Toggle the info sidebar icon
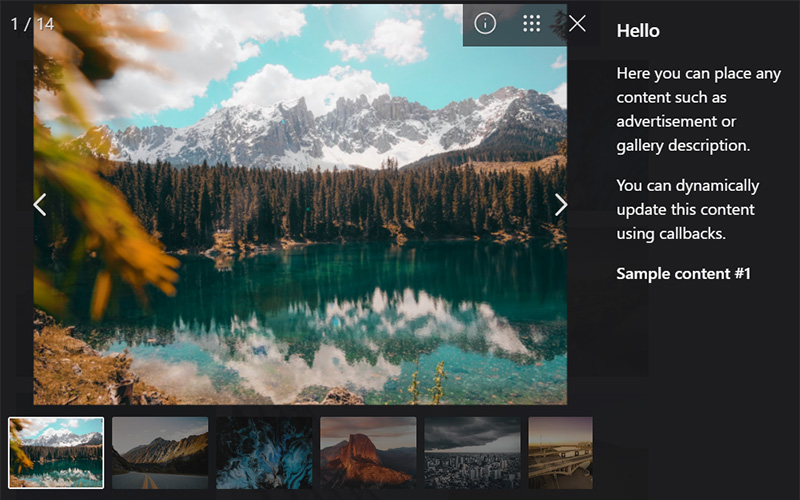 pos(485,24)
